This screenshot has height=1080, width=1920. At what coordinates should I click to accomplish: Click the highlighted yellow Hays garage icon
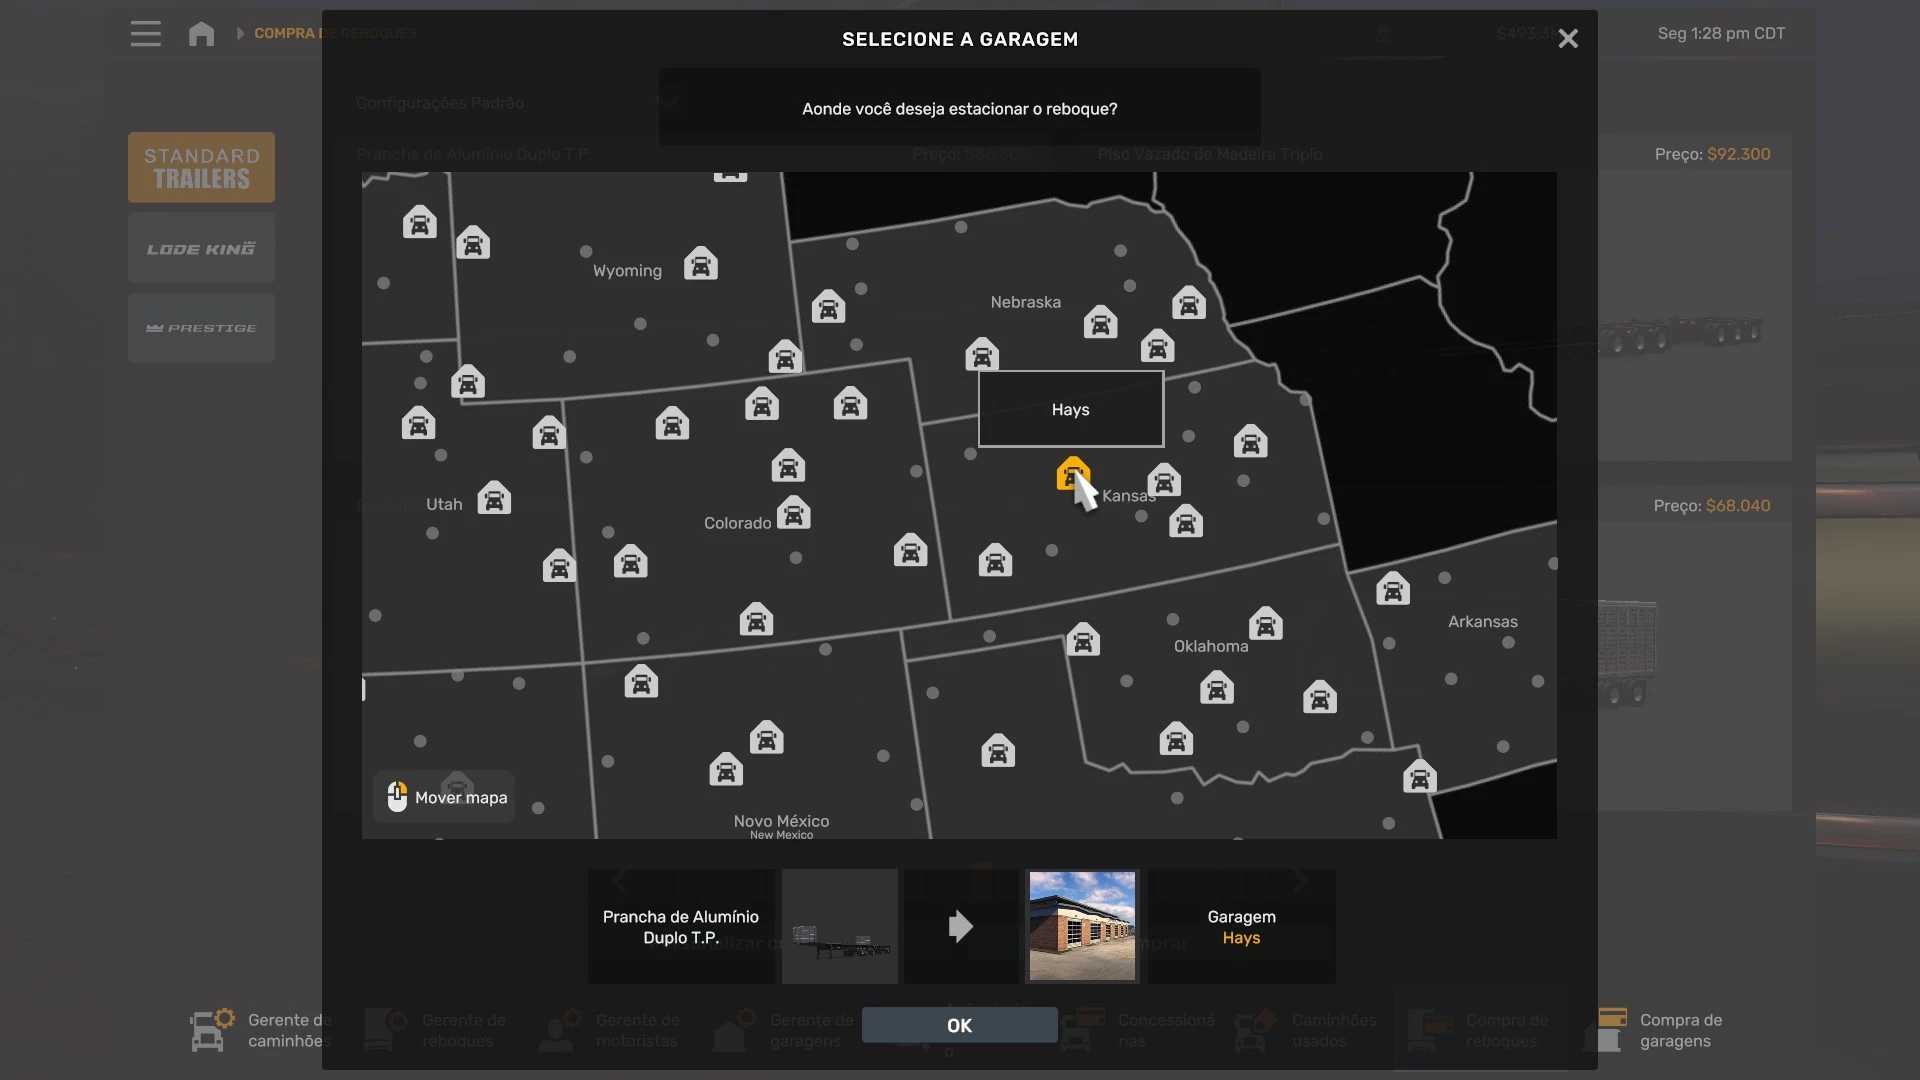pyautogui.click(x=1071, y=473)
